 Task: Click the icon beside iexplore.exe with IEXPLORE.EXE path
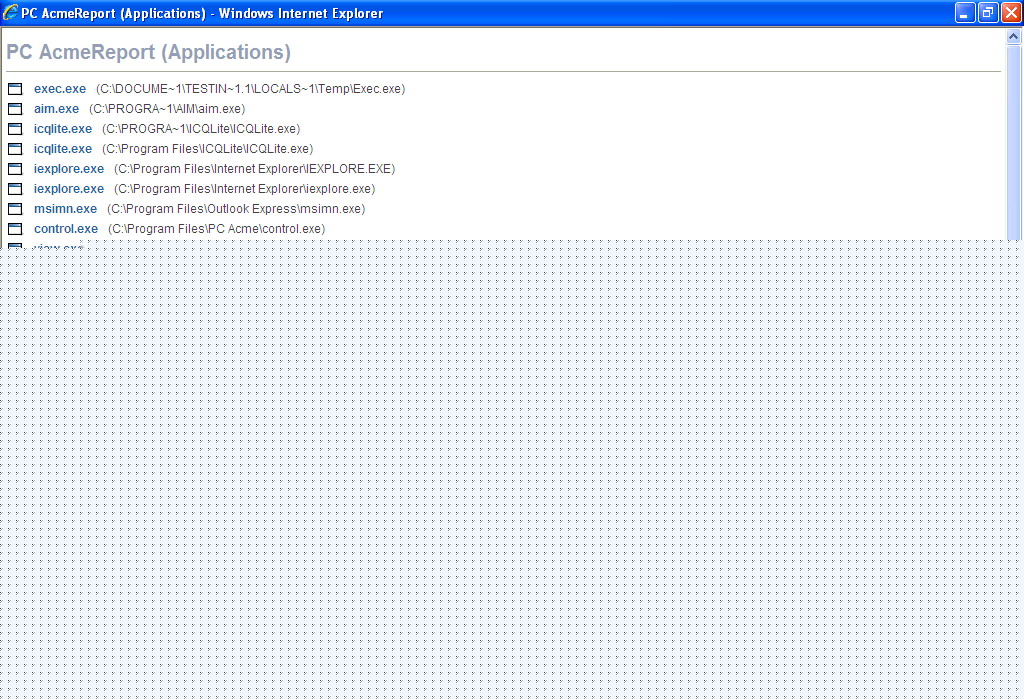[15, 169]
